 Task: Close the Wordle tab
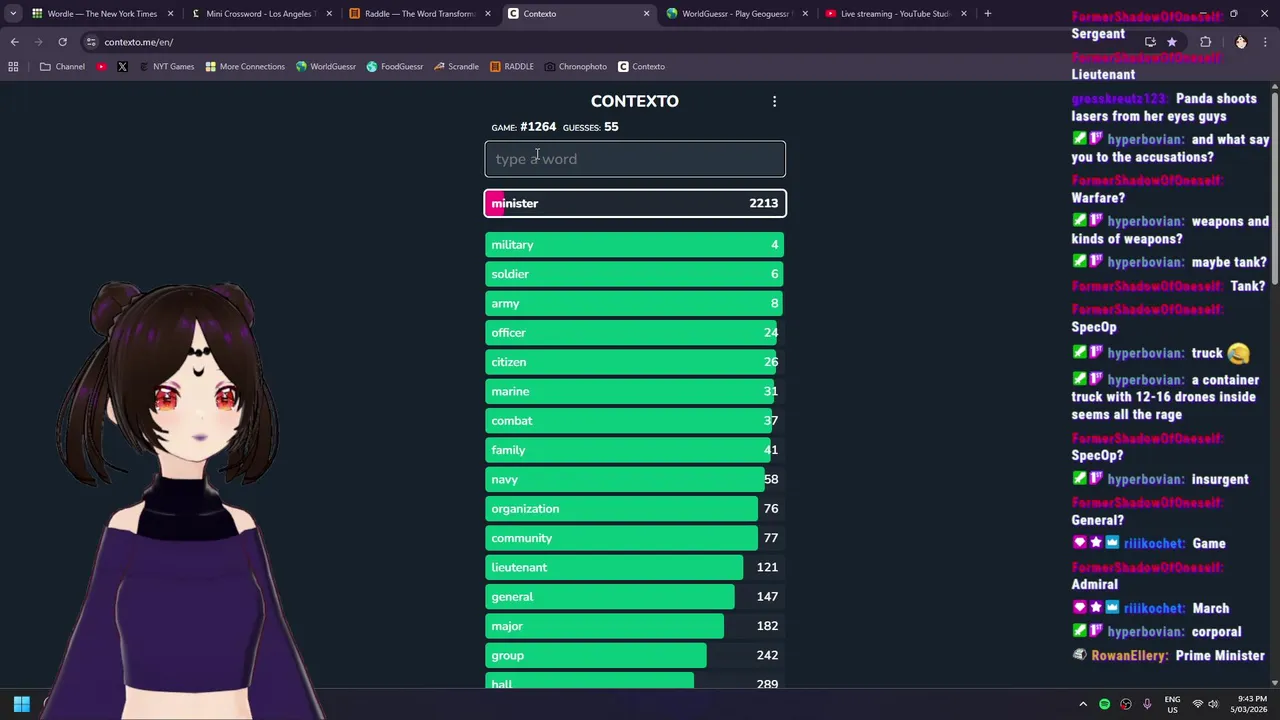[171, 14]
